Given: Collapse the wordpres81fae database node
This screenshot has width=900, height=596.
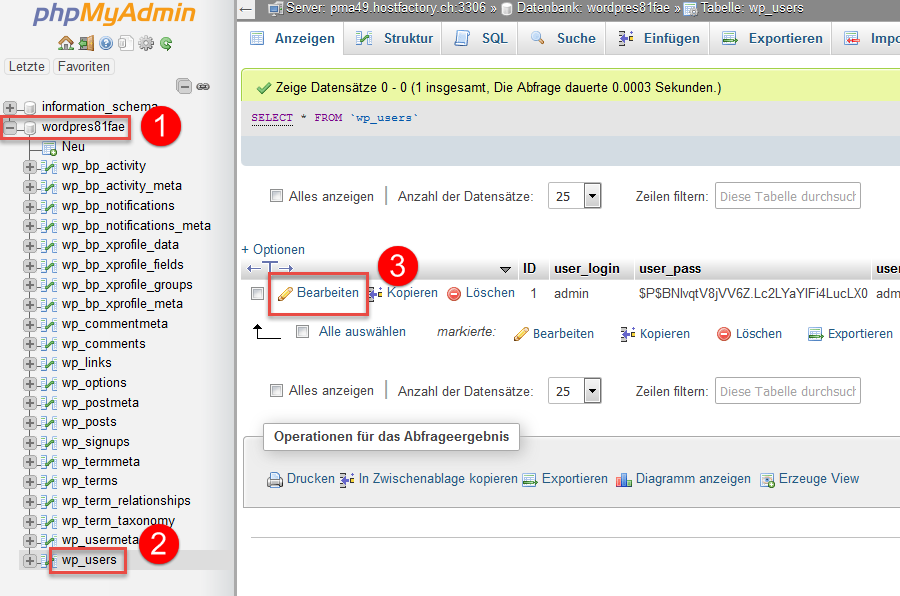Looking at the screenshot, I should coord(10,127).
